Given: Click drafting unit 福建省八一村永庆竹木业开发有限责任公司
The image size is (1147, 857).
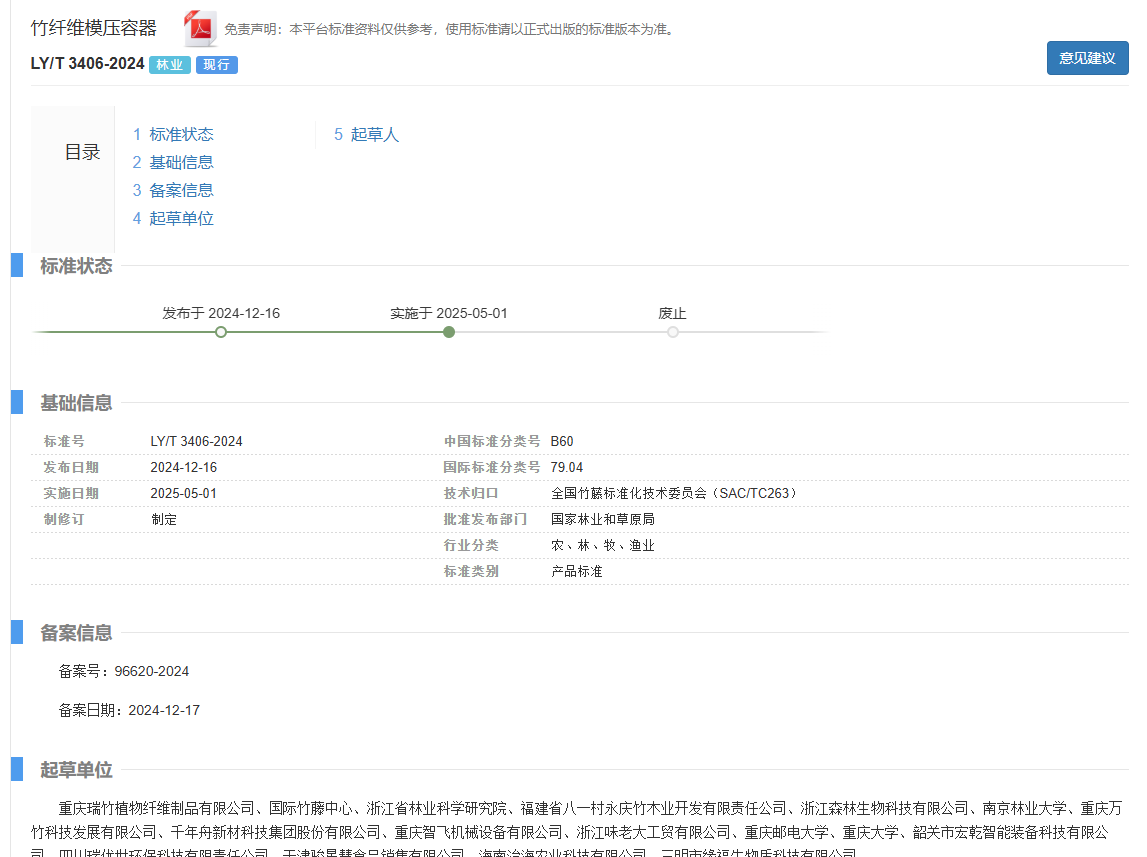Looking at the screenshot, I should [x=653, y=808].
